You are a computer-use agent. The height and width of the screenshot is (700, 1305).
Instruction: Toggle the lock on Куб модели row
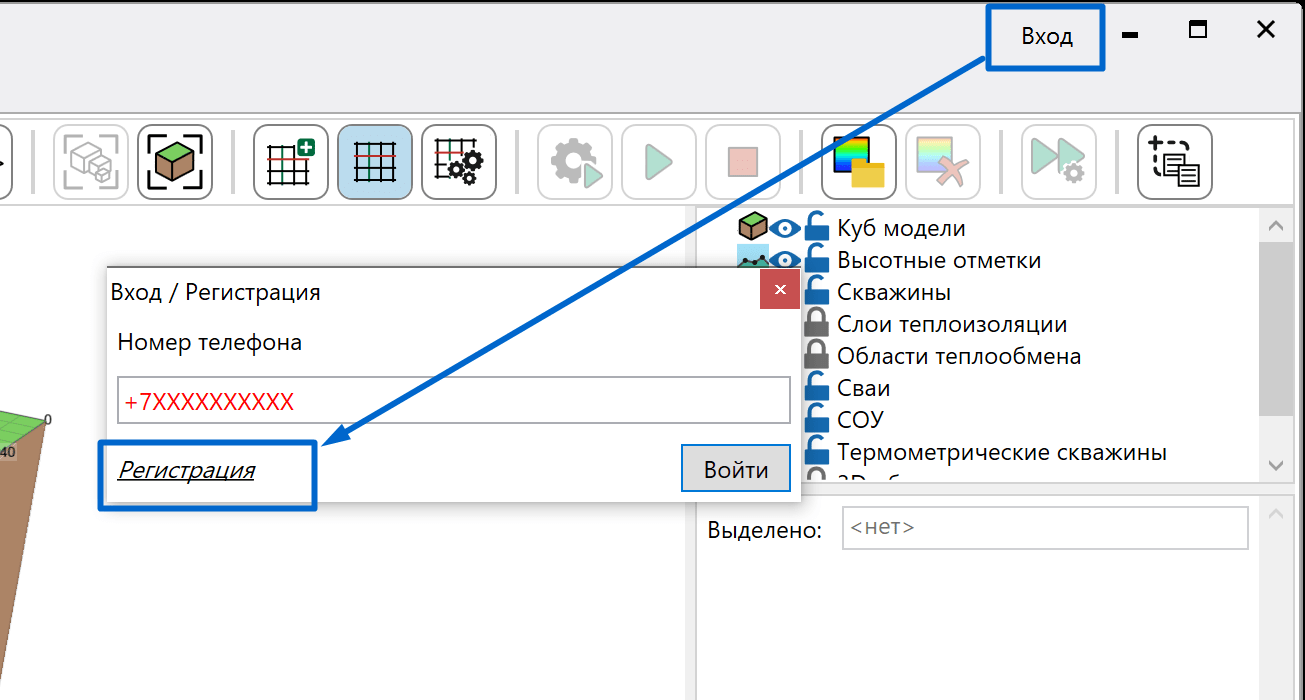click(x=817, y=227)
